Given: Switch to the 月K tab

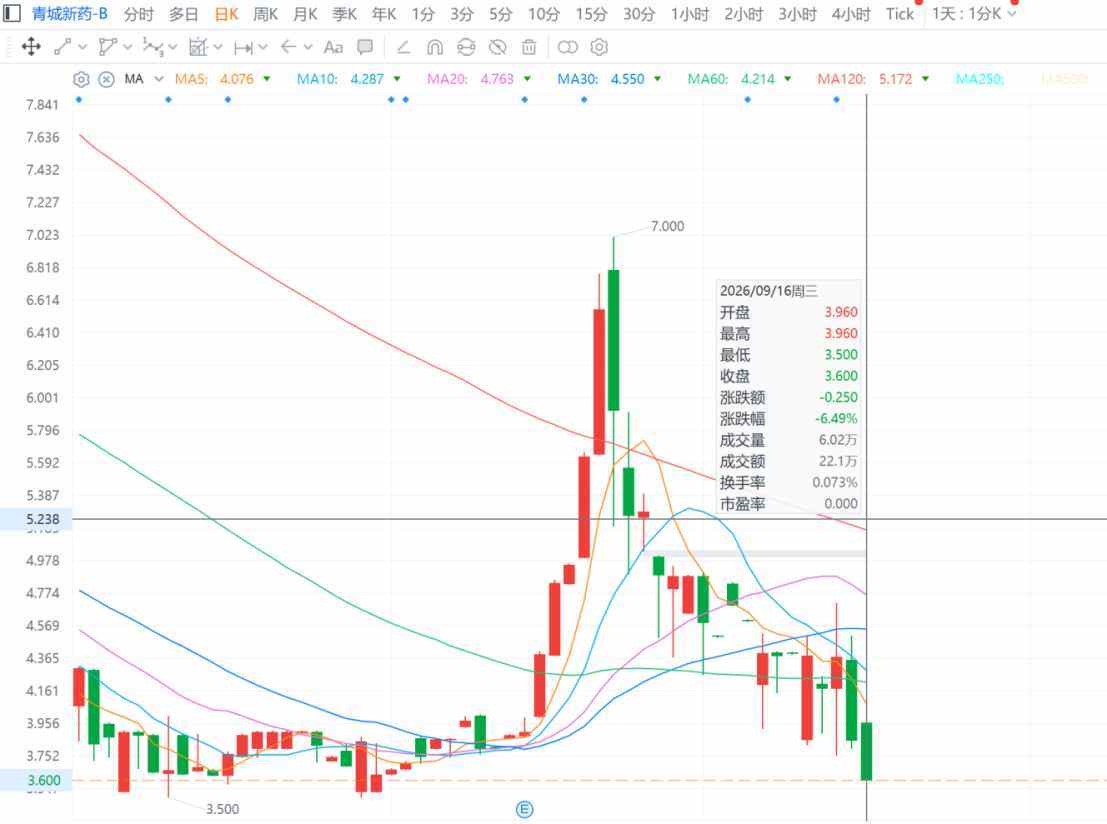Looking at the screenshot, I should click(305, 14).
